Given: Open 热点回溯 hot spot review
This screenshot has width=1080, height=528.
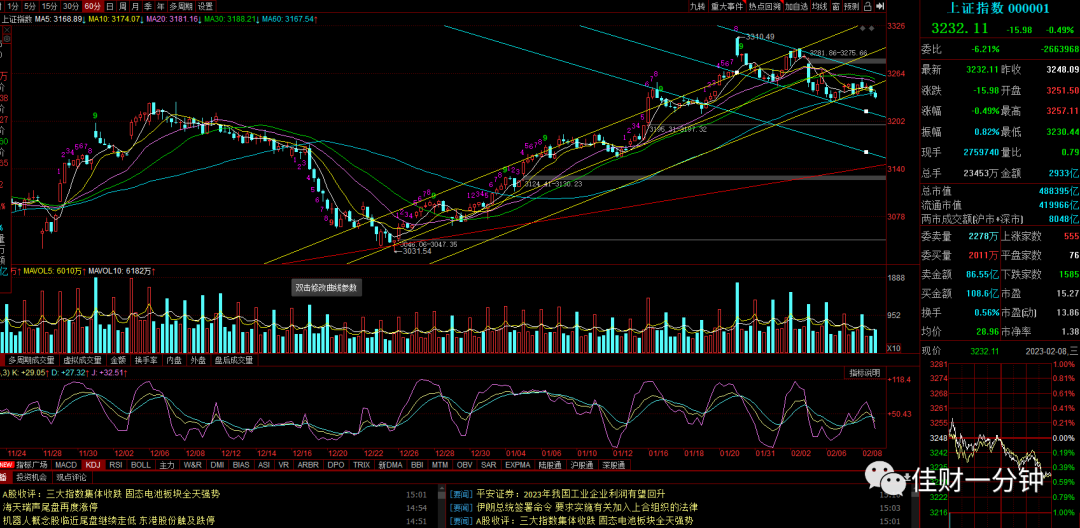Looking at the screenshot, I should [x=765, y=6].
